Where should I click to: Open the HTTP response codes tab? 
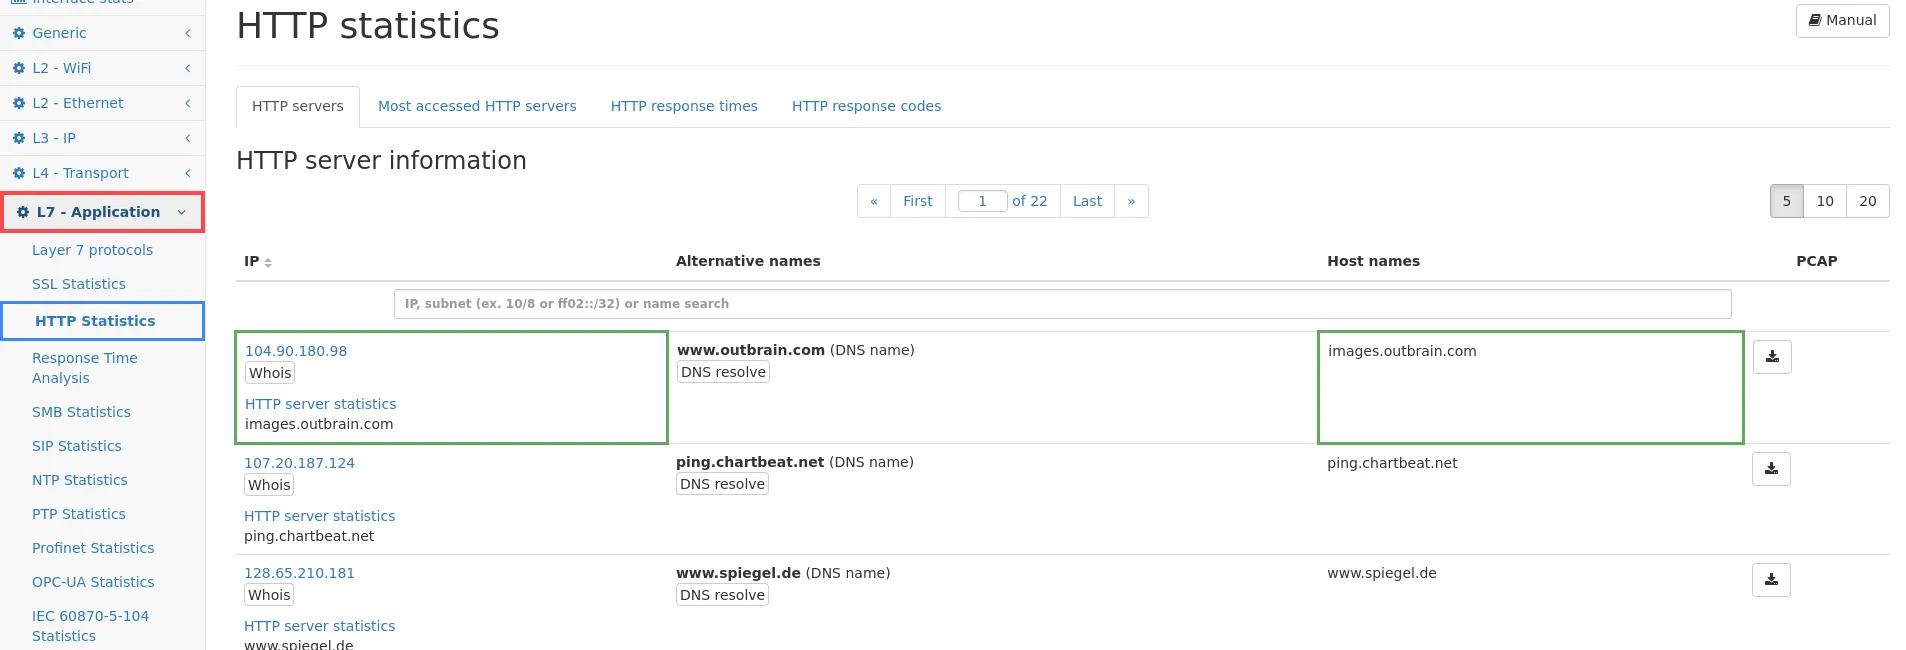[866, 106]
